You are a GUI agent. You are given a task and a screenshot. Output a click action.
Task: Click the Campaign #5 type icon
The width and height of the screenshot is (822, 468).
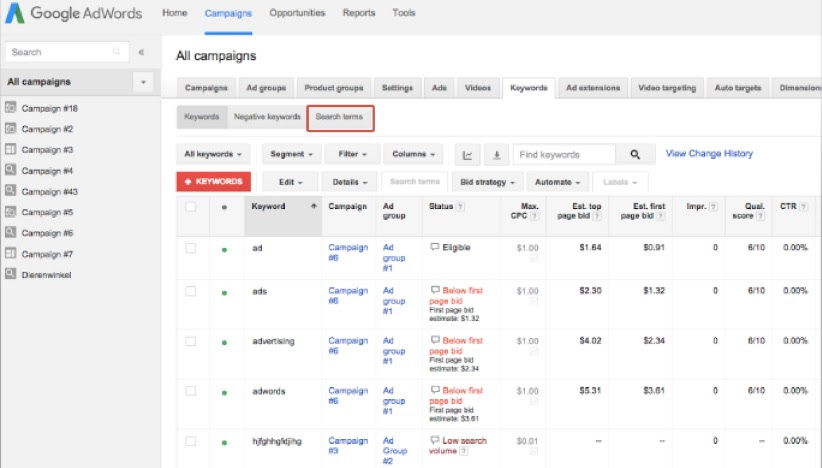10,212
